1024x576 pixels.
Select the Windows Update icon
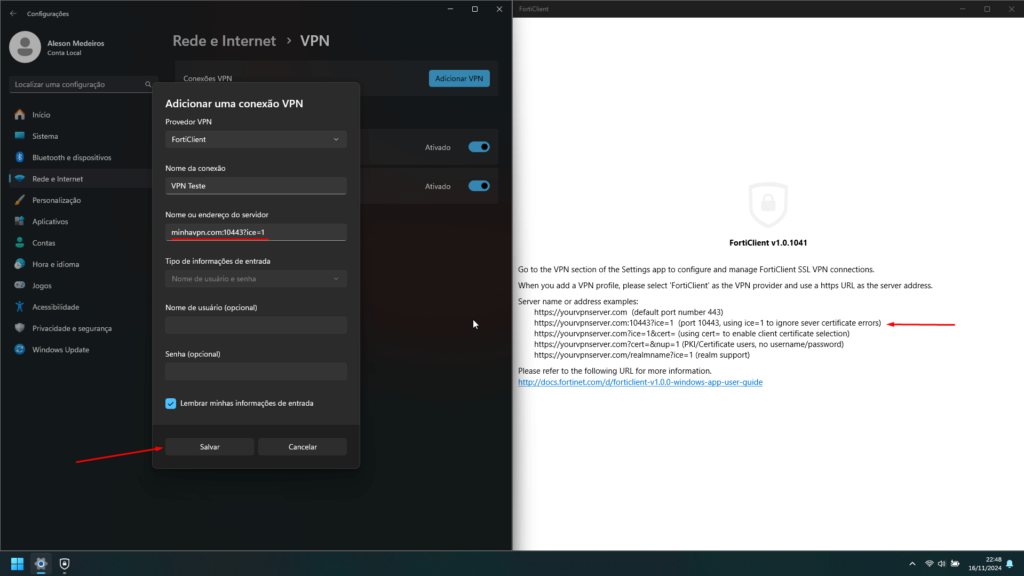20,349
